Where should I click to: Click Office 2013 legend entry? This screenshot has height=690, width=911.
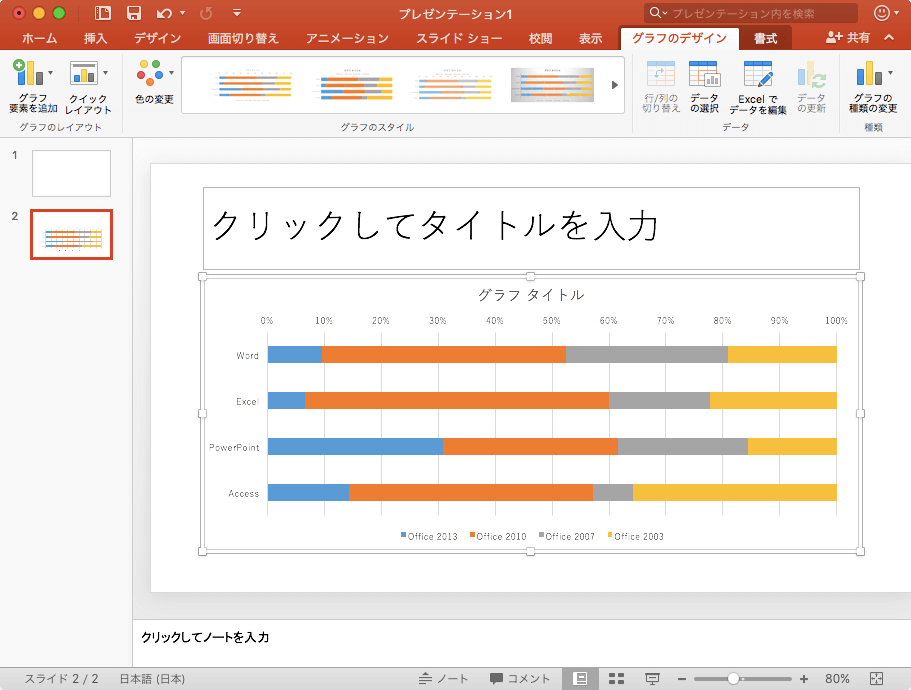click(x=429, y=536)
